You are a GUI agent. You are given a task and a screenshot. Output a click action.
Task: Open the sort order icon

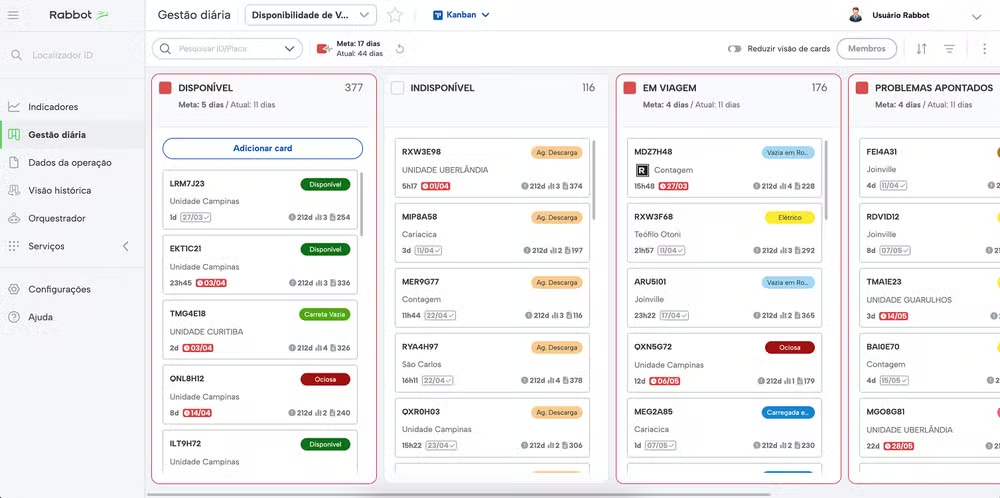[921, 49]
